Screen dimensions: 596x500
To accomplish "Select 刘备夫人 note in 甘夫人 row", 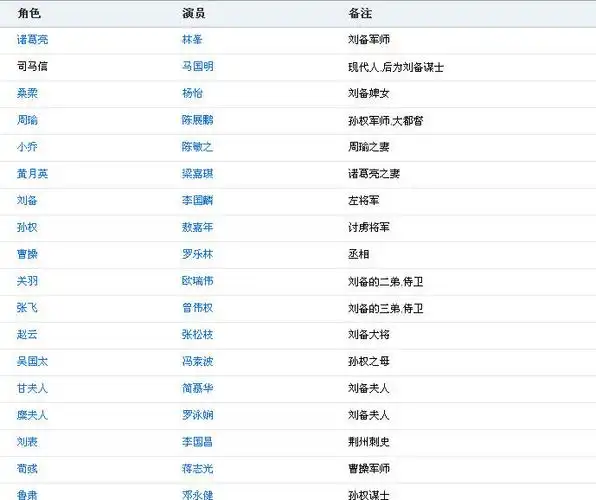I will tap(369, 388).
